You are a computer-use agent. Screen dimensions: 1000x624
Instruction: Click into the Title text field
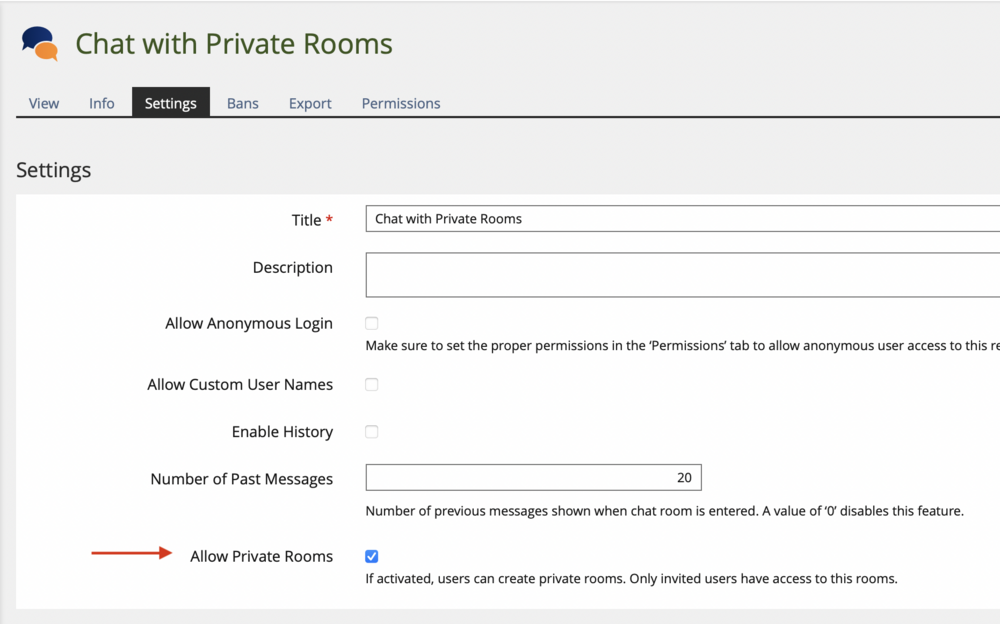[x=682, y=219]
